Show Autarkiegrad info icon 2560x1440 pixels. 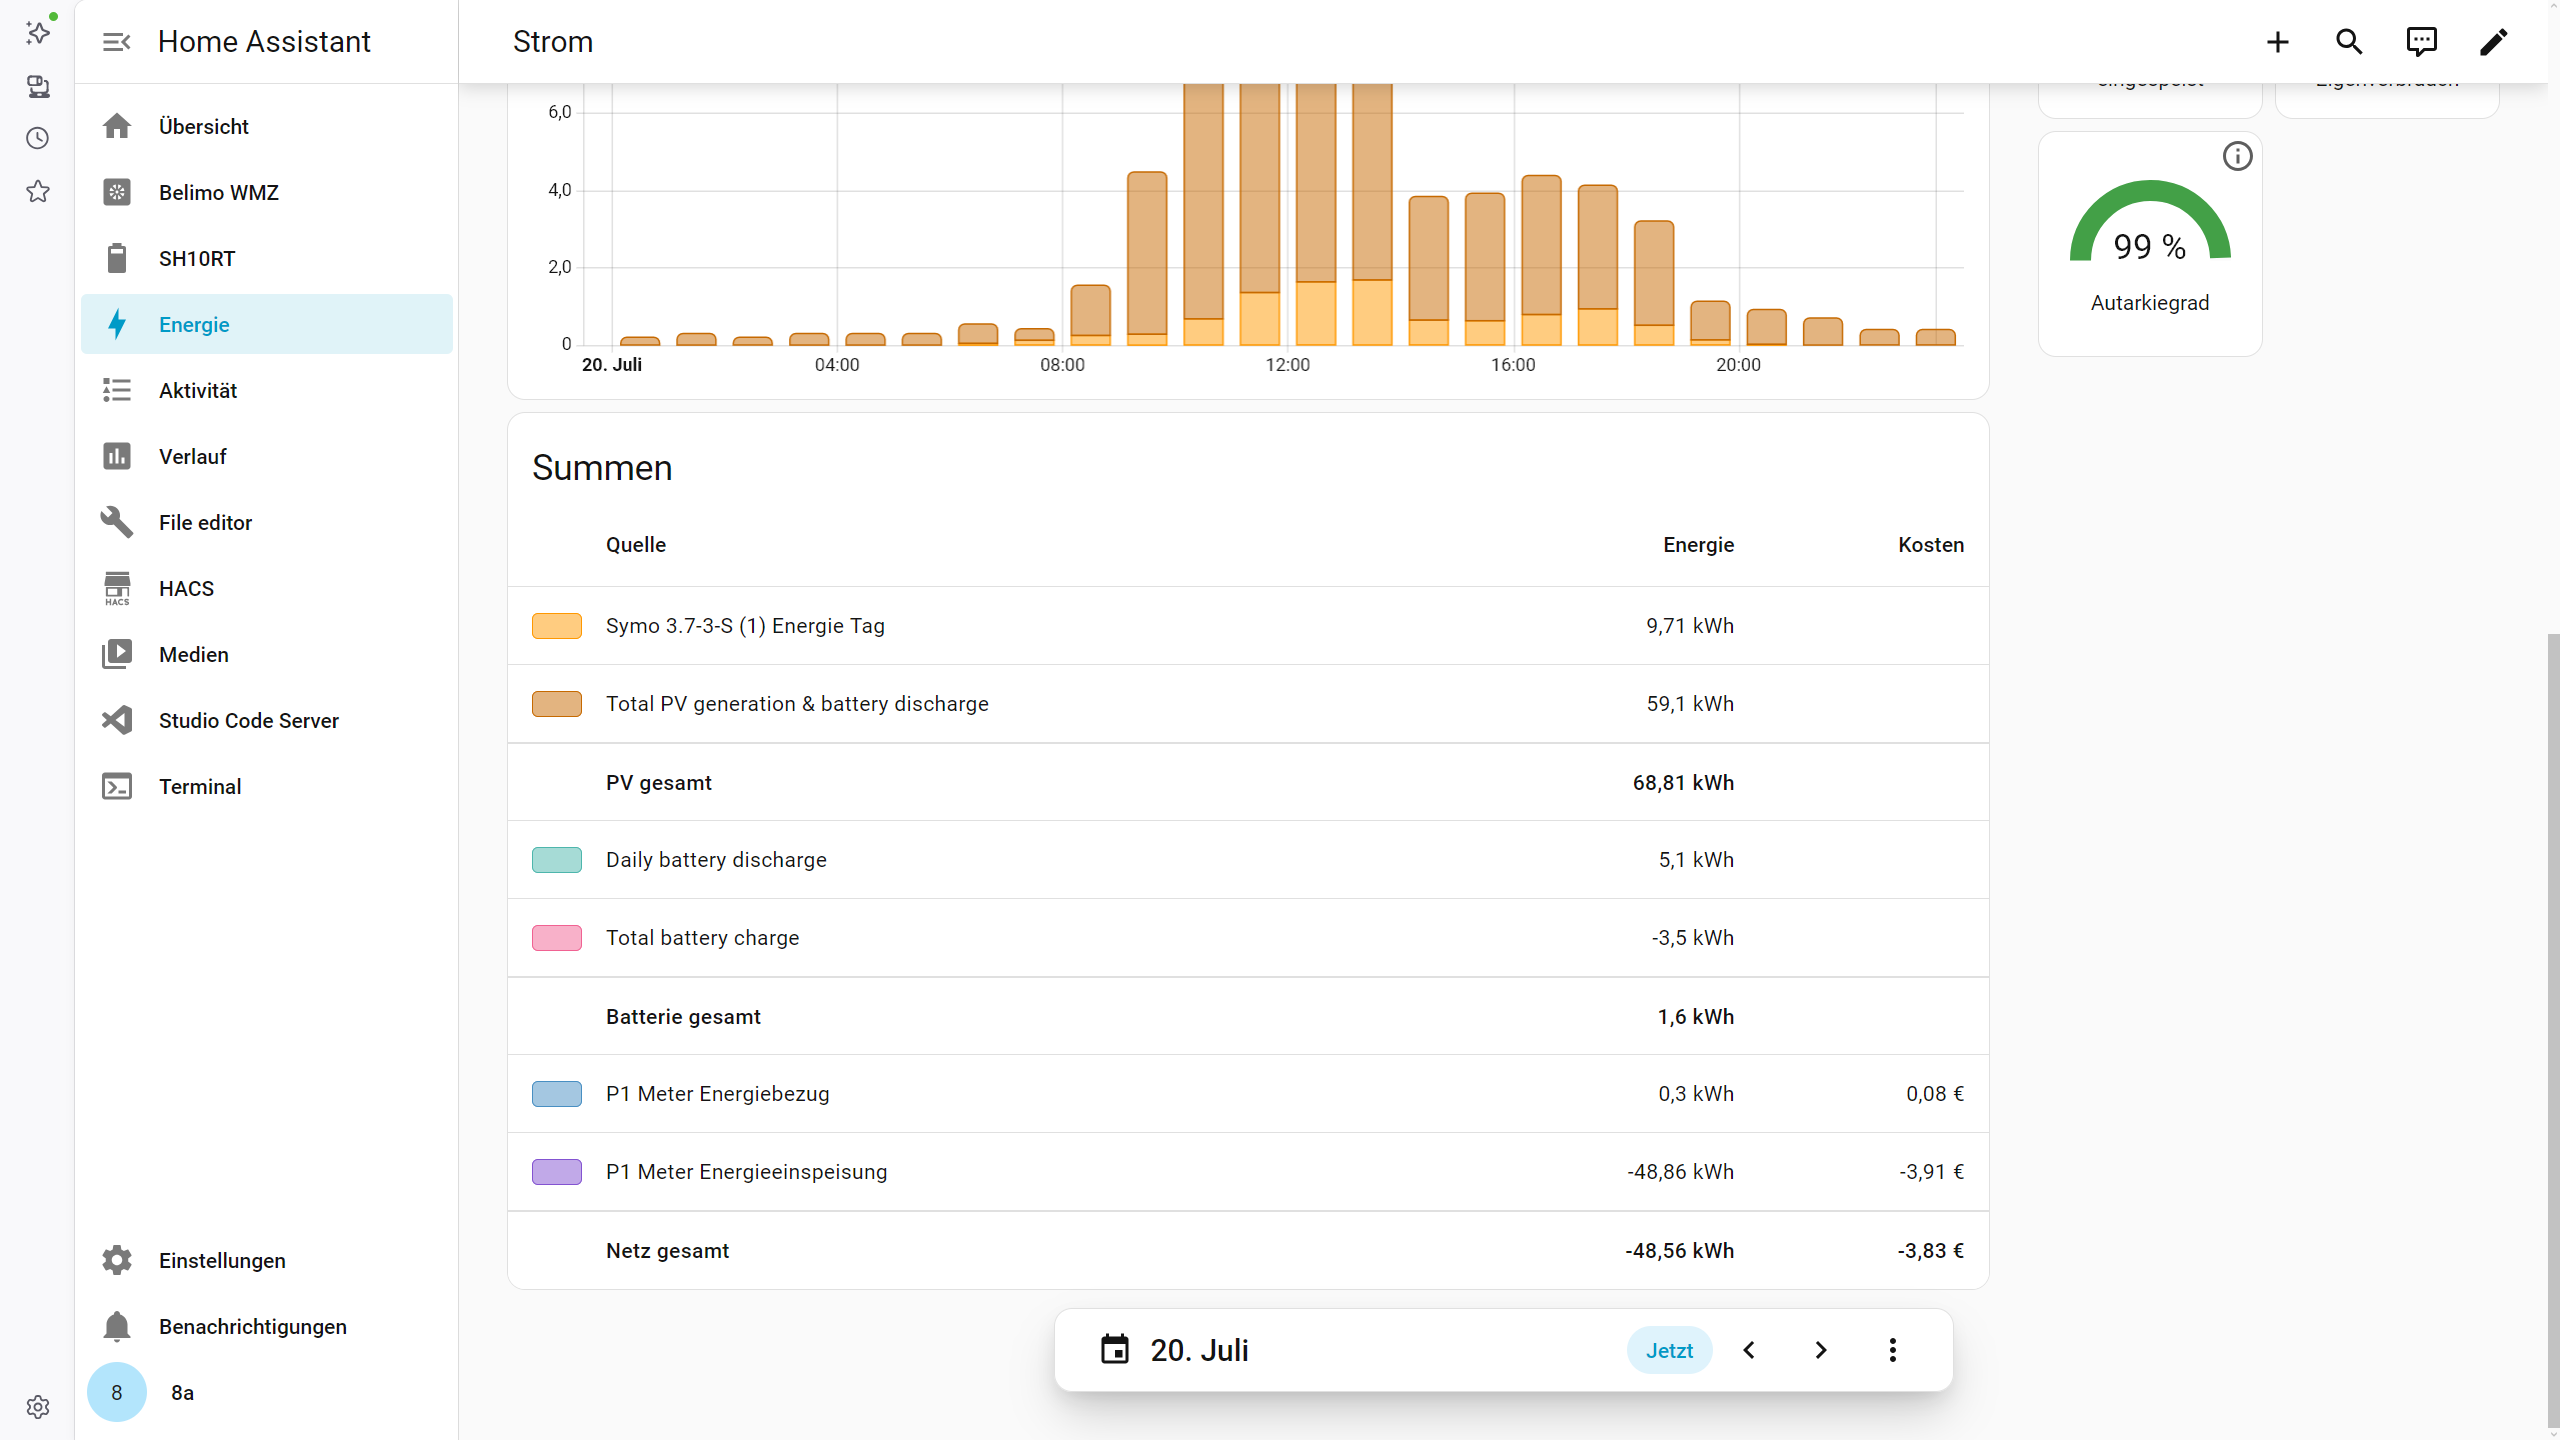click(2237, 157)
